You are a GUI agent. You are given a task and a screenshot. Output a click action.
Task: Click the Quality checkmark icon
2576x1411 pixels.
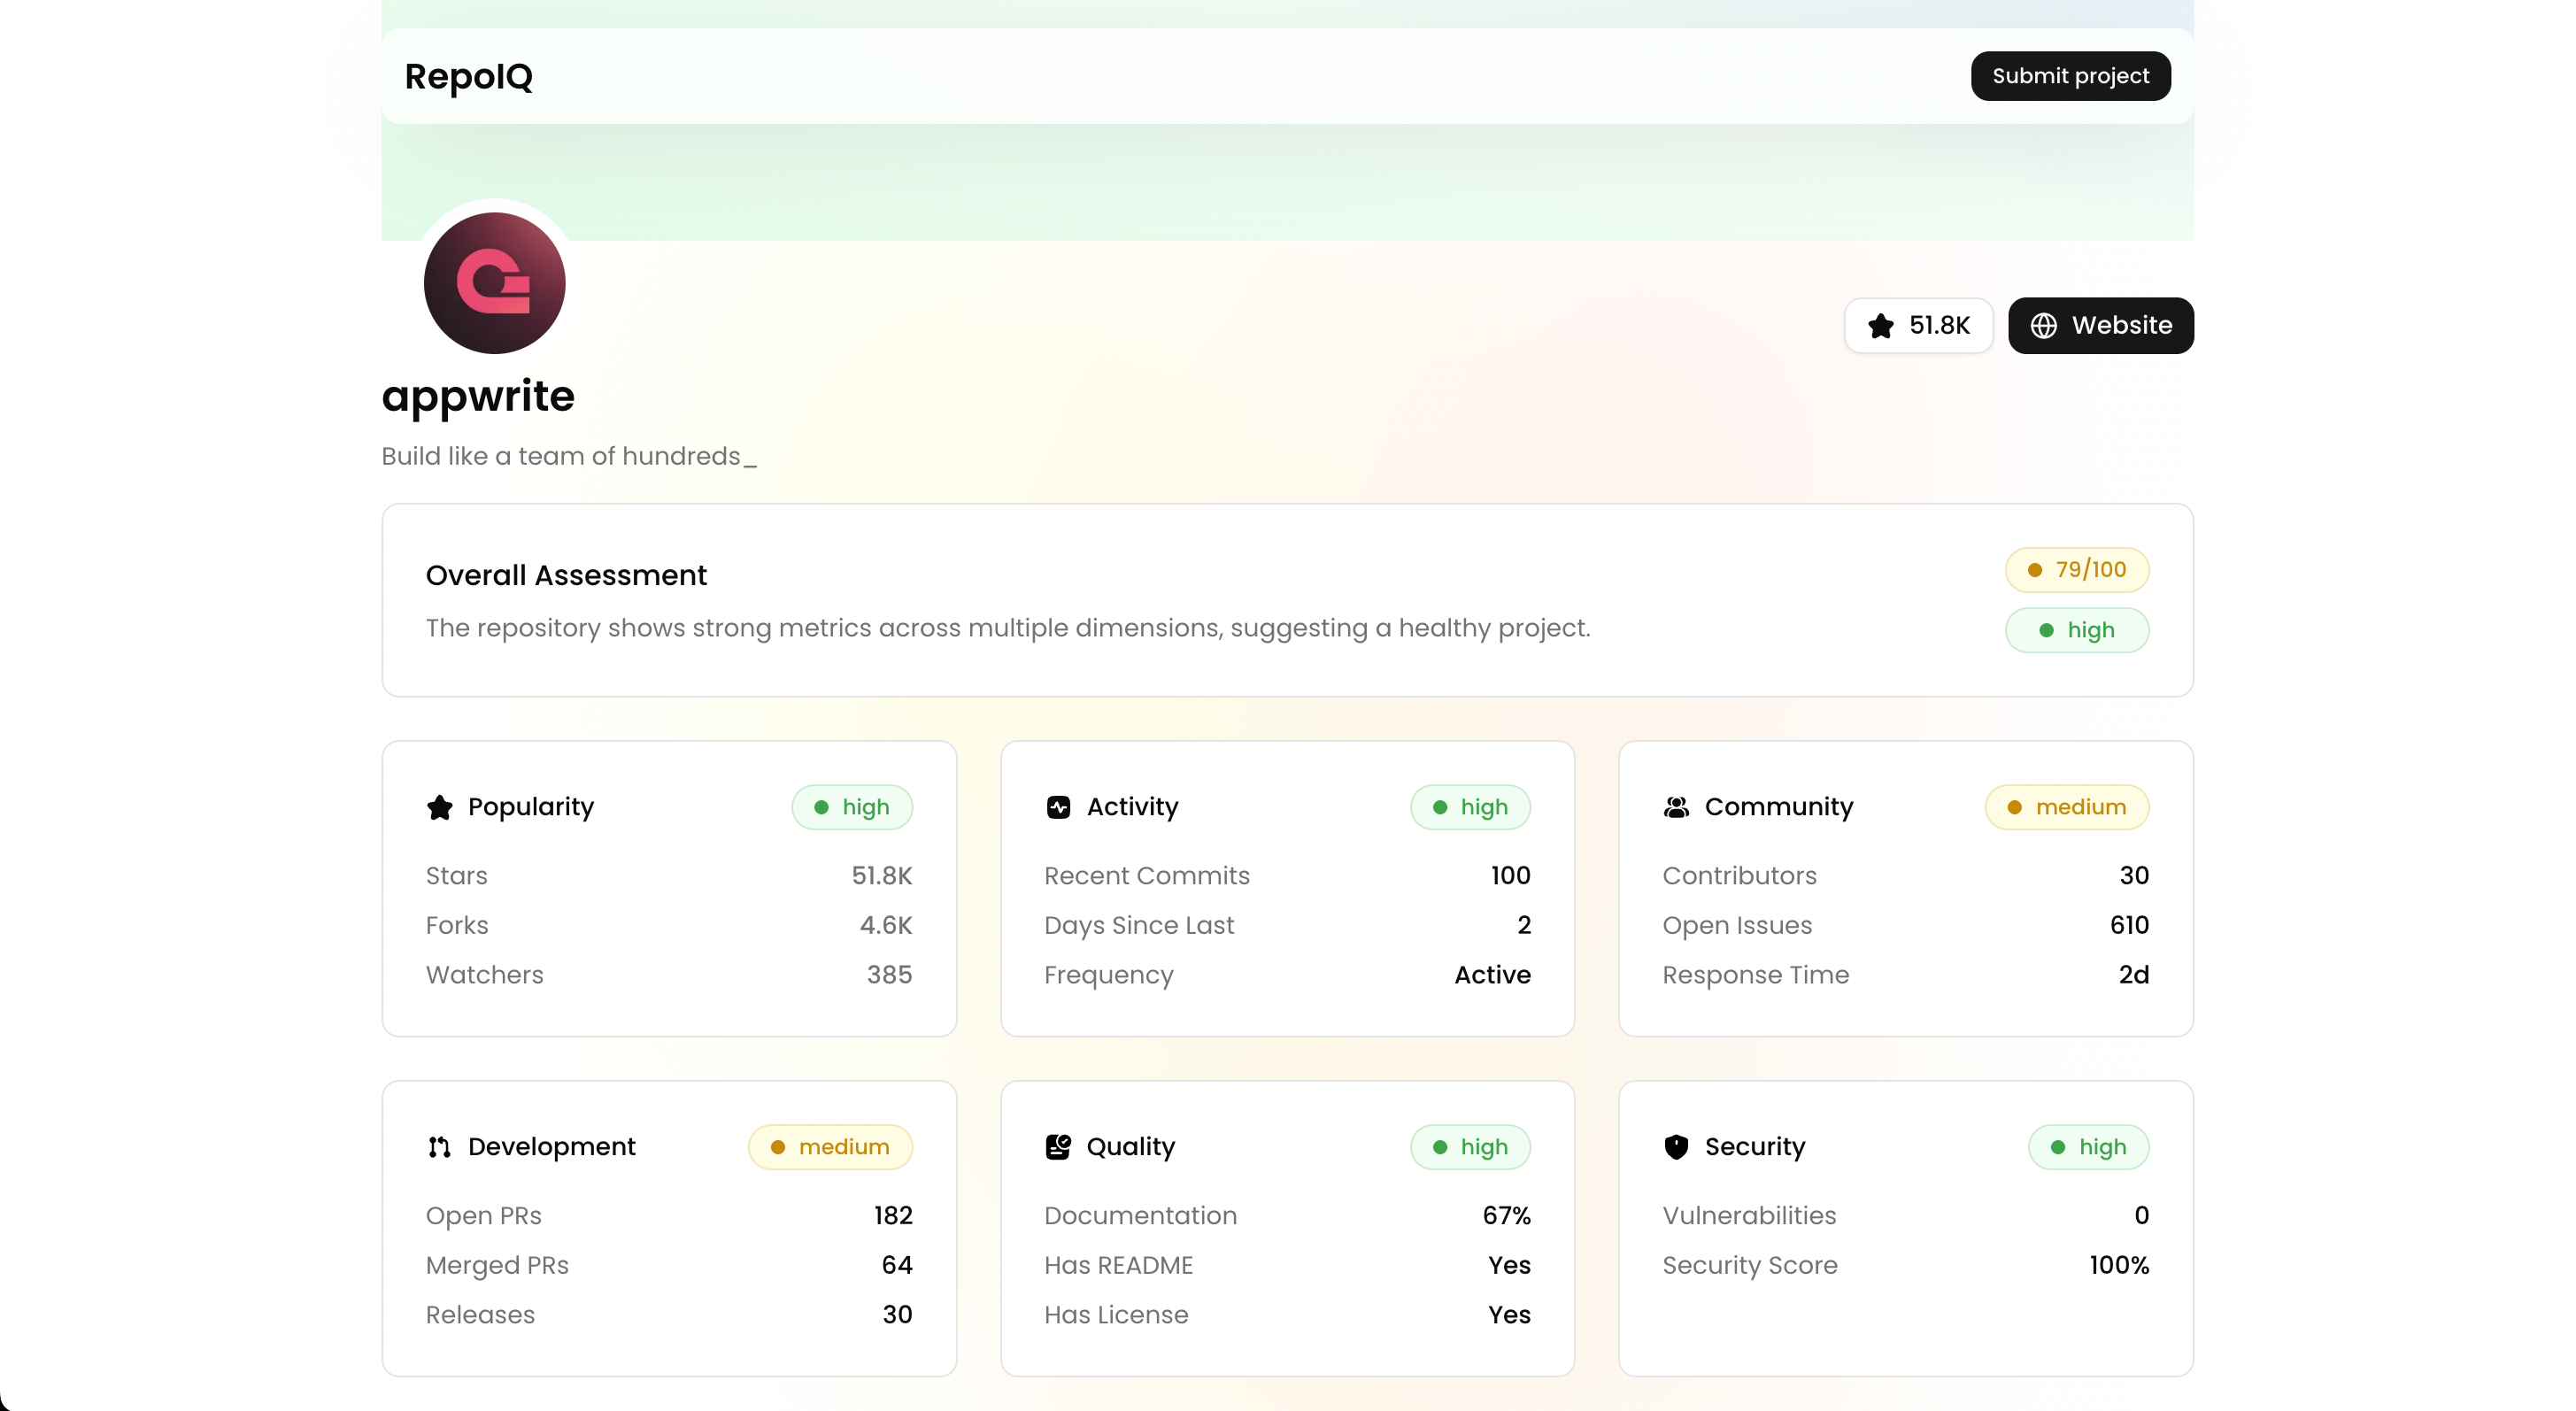[1058, 1147]
